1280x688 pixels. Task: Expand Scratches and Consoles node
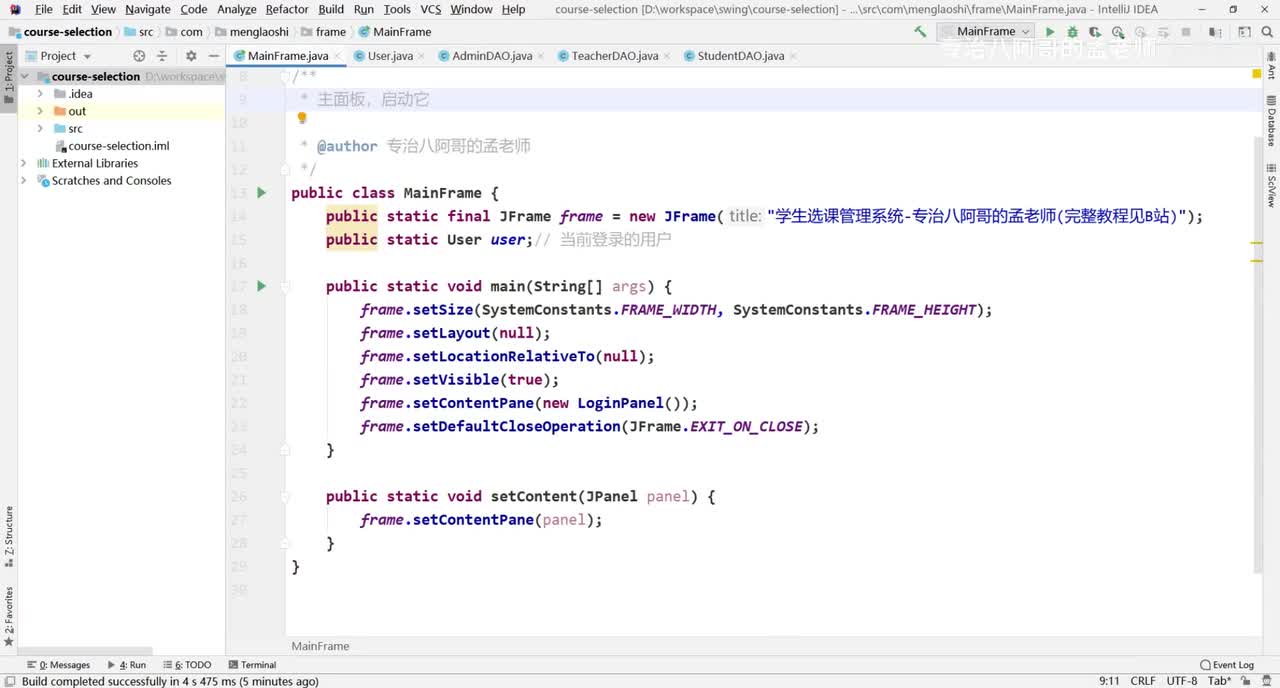pos(24,181)
